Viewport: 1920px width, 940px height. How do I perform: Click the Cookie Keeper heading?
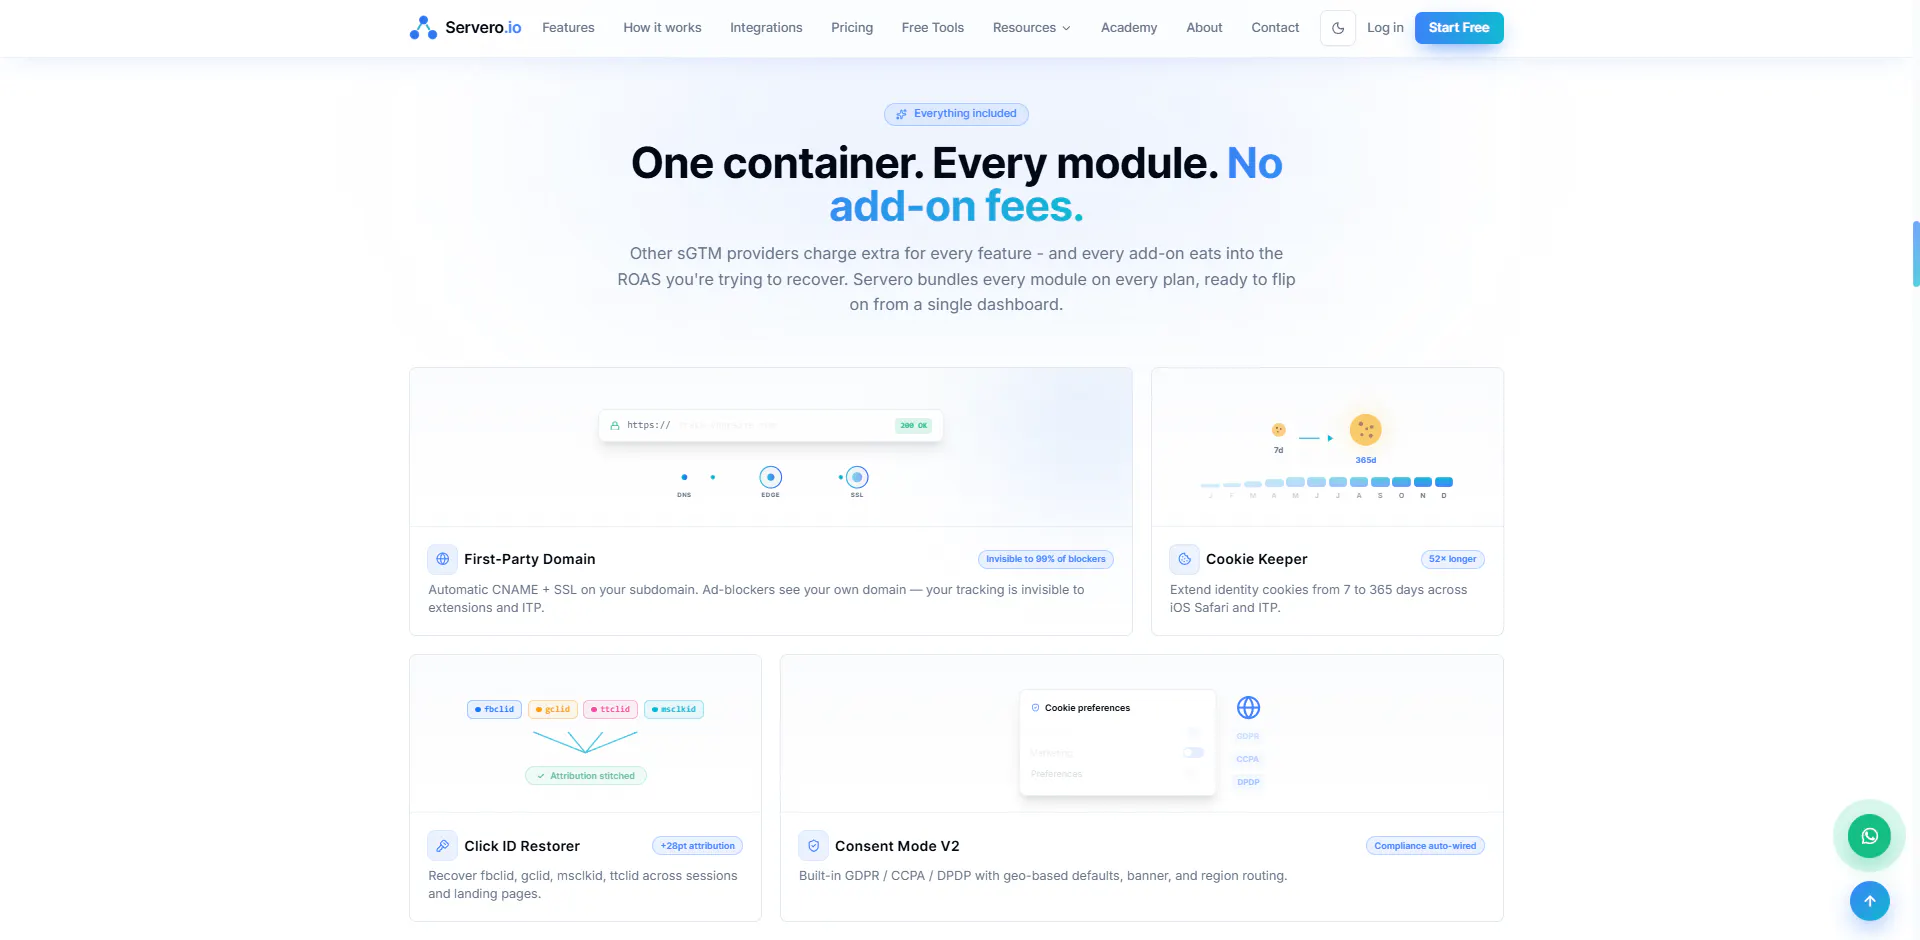click(x=1257, y=559)
